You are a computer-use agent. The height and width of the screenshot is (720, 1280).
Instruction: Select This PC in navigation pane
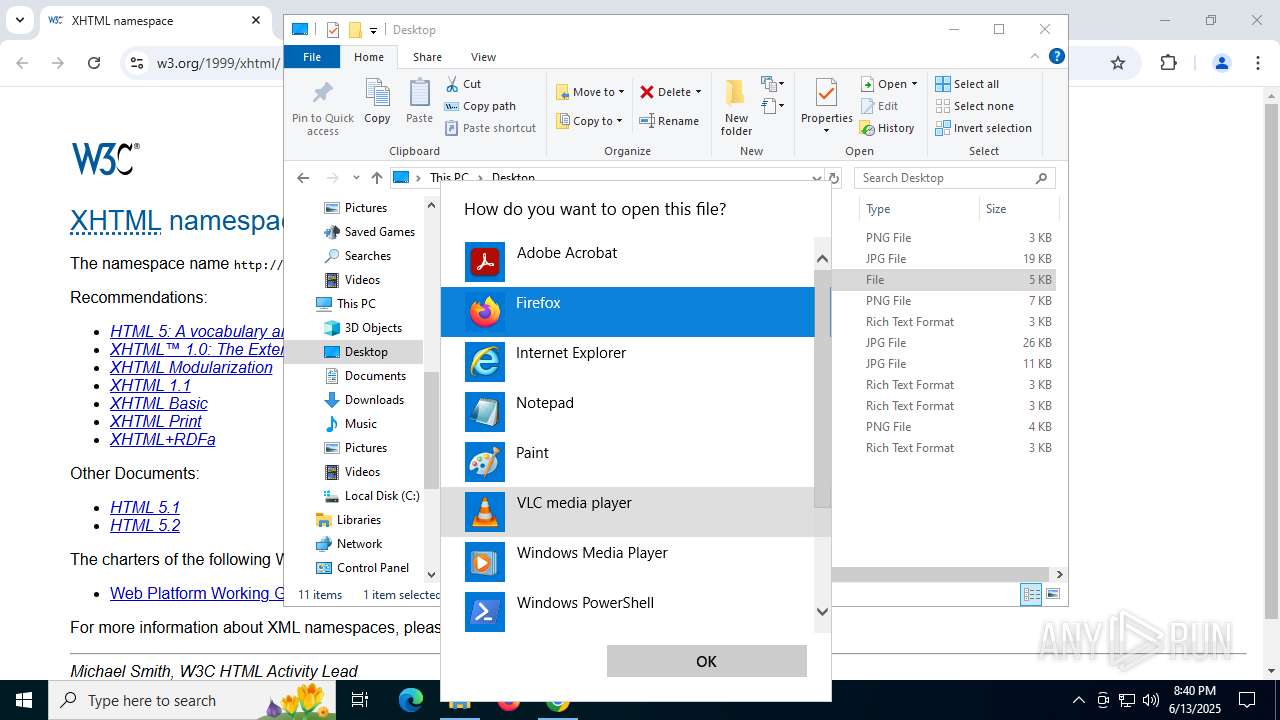pyautogui.click(x=346, y=304)
